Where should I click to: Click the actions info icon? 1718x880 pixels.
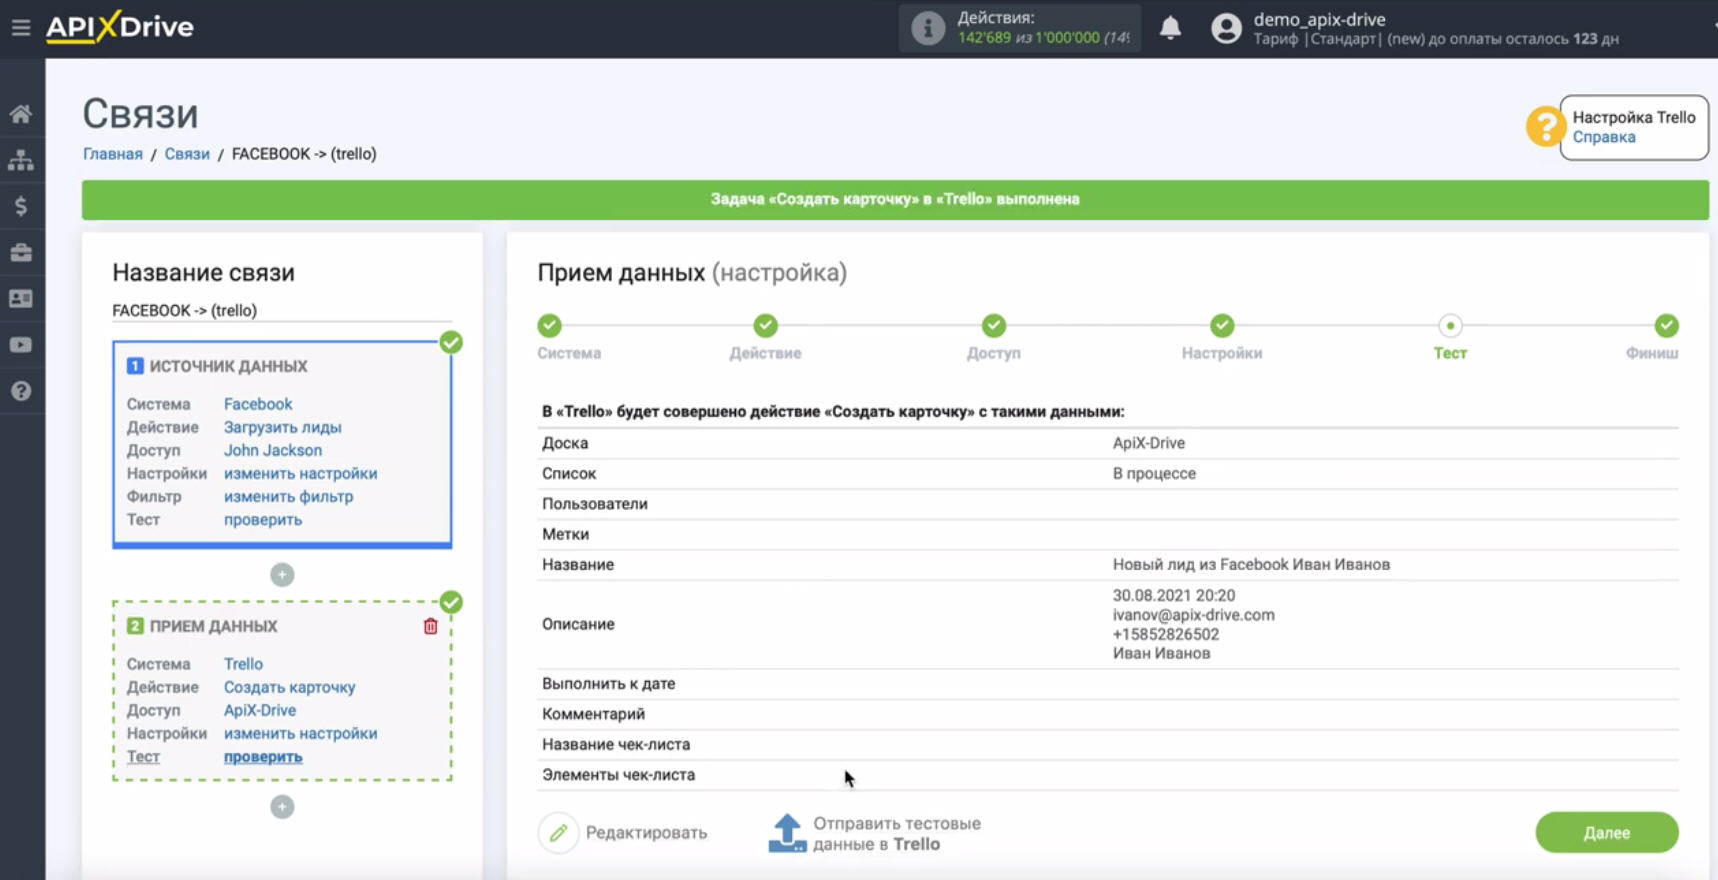click(928, 28)
